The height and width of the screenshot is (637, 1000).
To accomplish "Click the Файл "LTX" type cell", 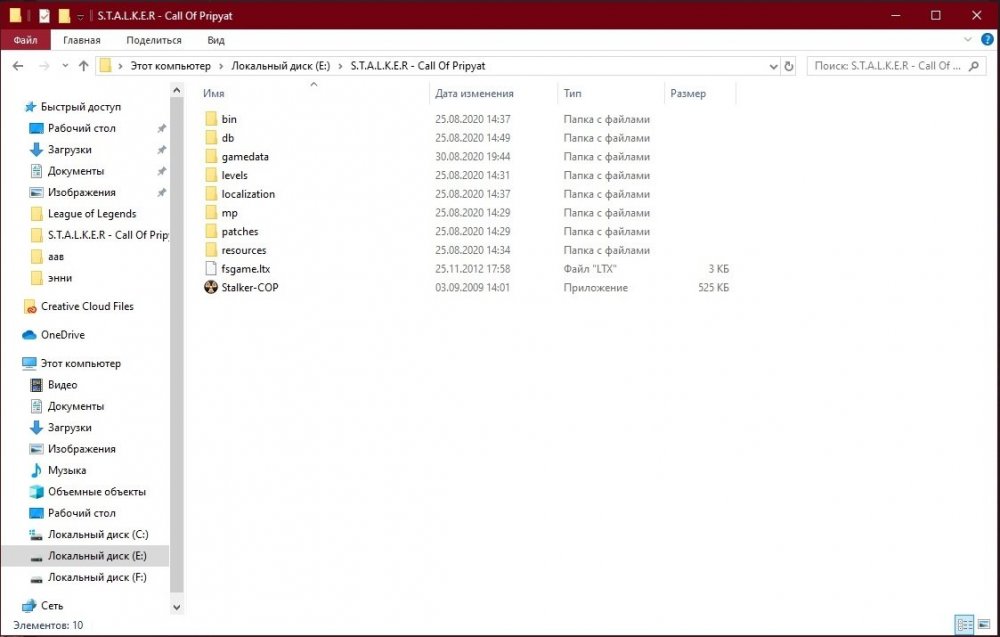I will [589, 268].
